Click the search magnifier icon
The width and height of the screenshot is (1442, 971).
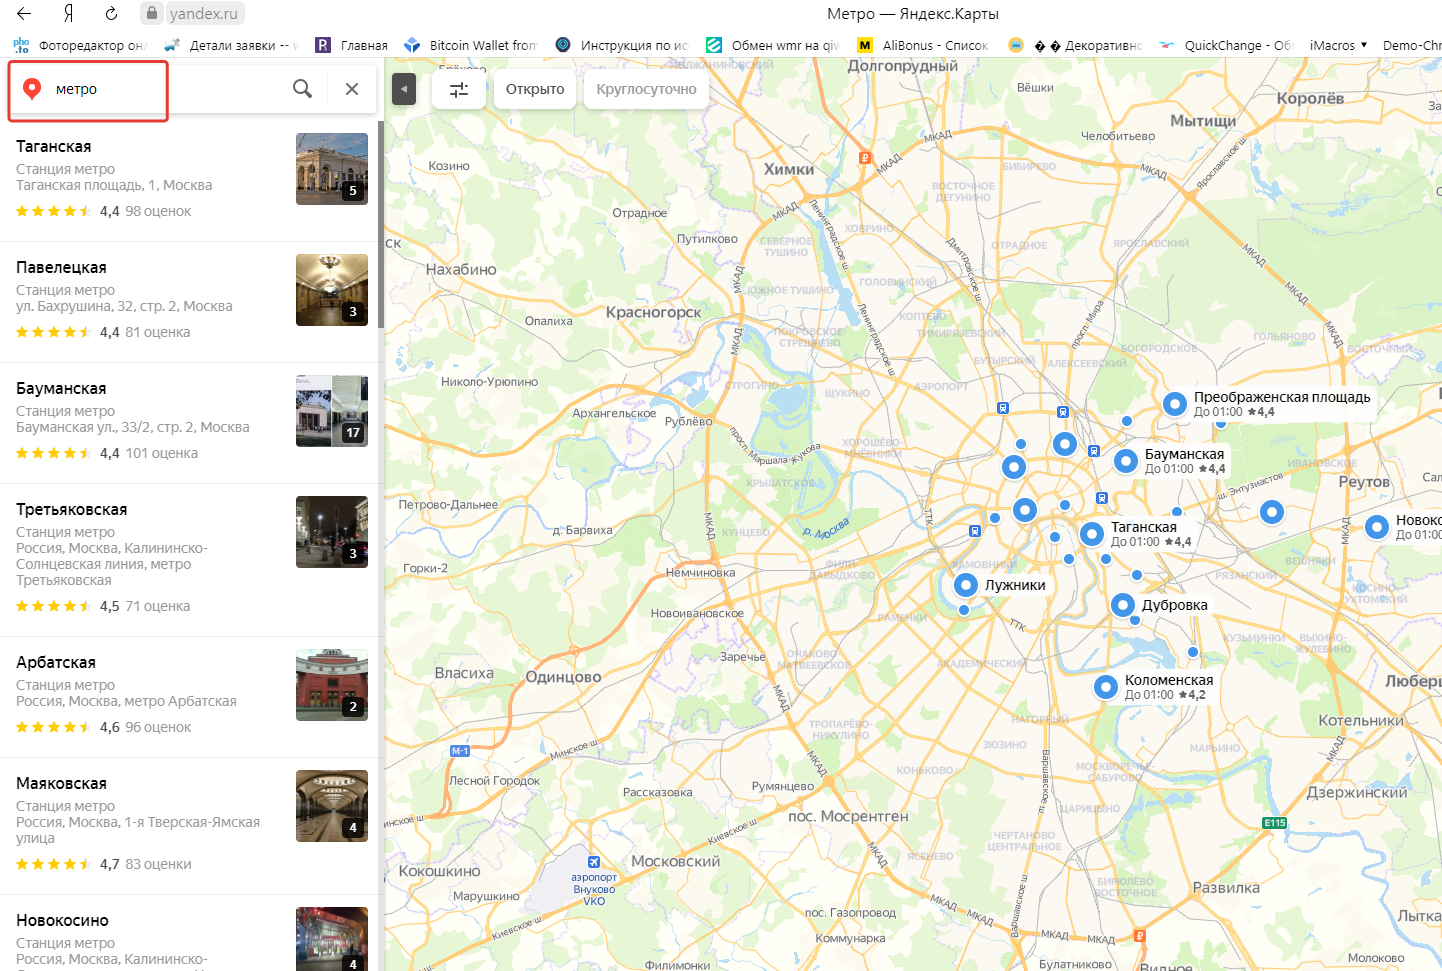point(302,89)
